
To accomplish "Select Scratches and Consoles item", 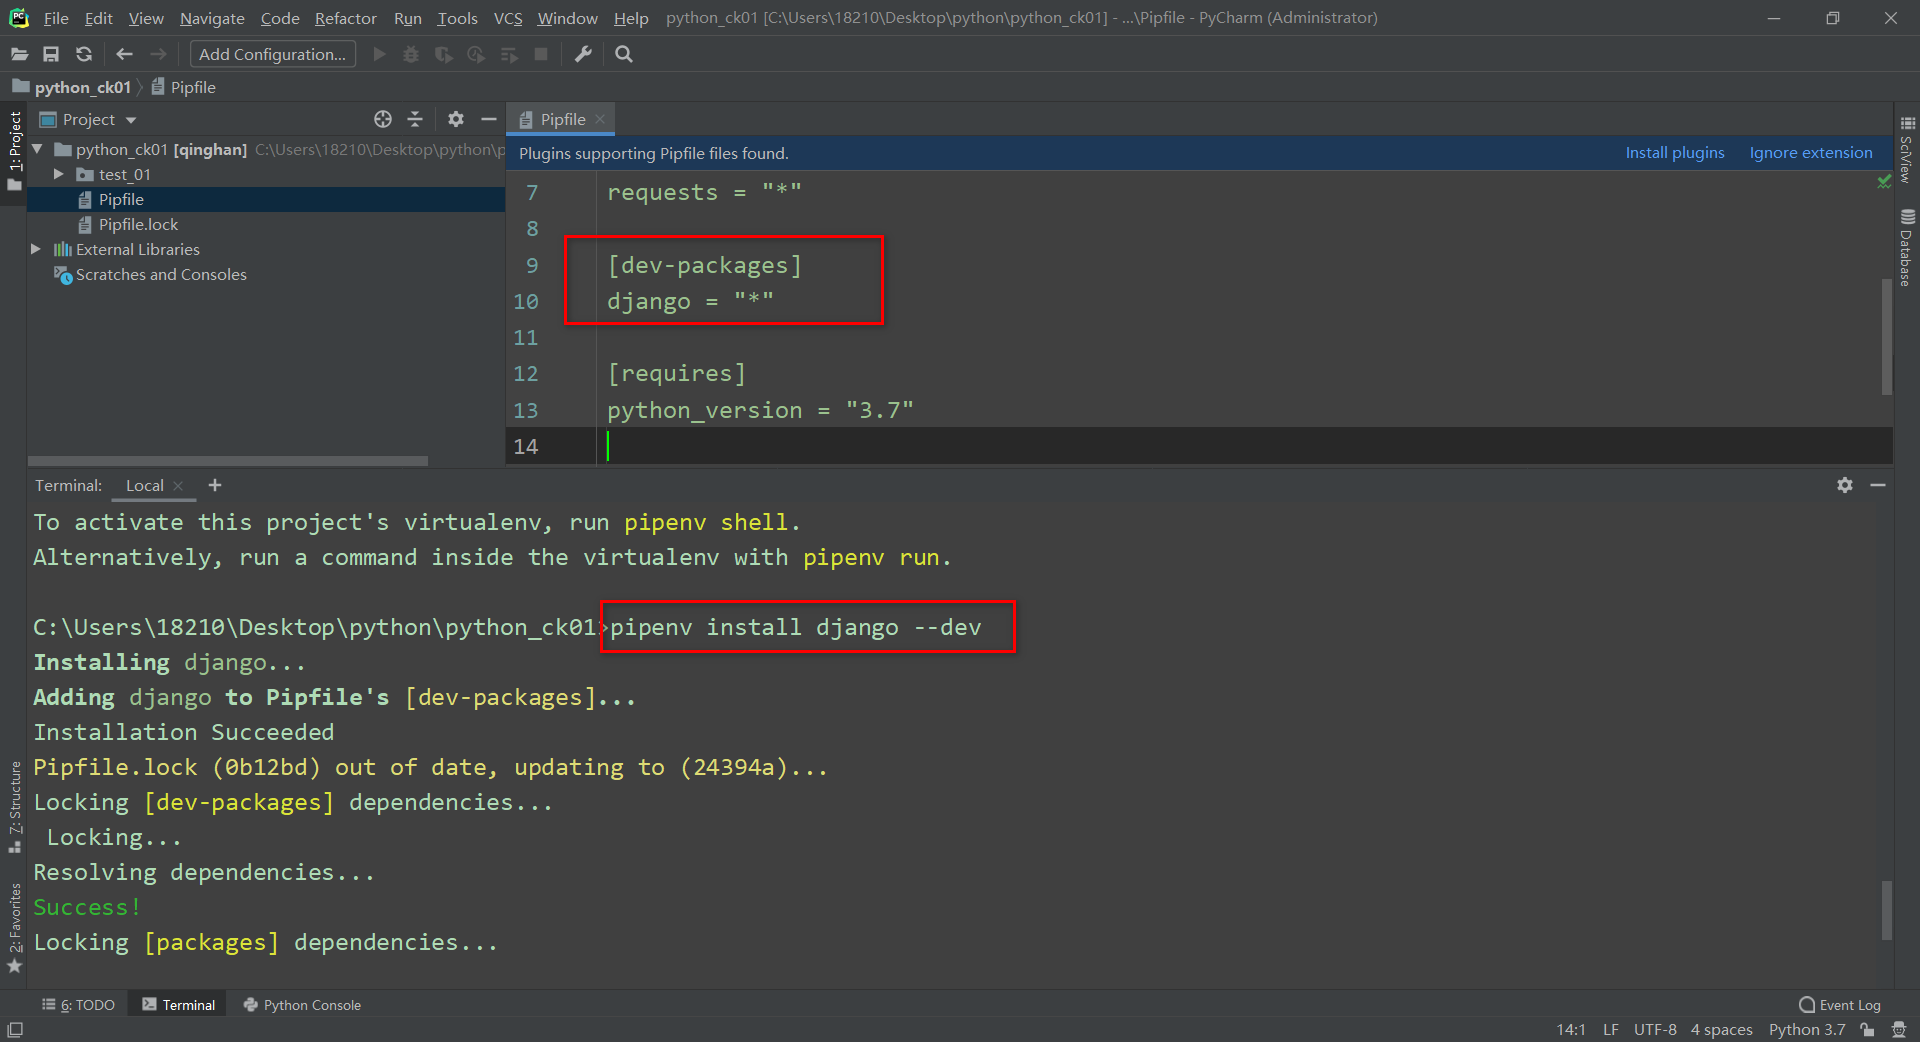I will click(161, 274).
